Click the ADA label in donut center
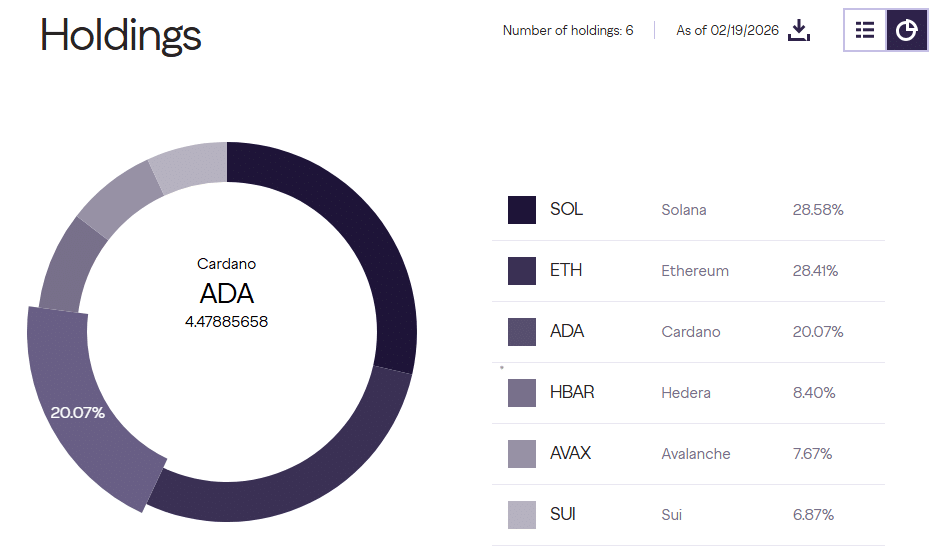The image size is (932, 550). click(226, 293)
